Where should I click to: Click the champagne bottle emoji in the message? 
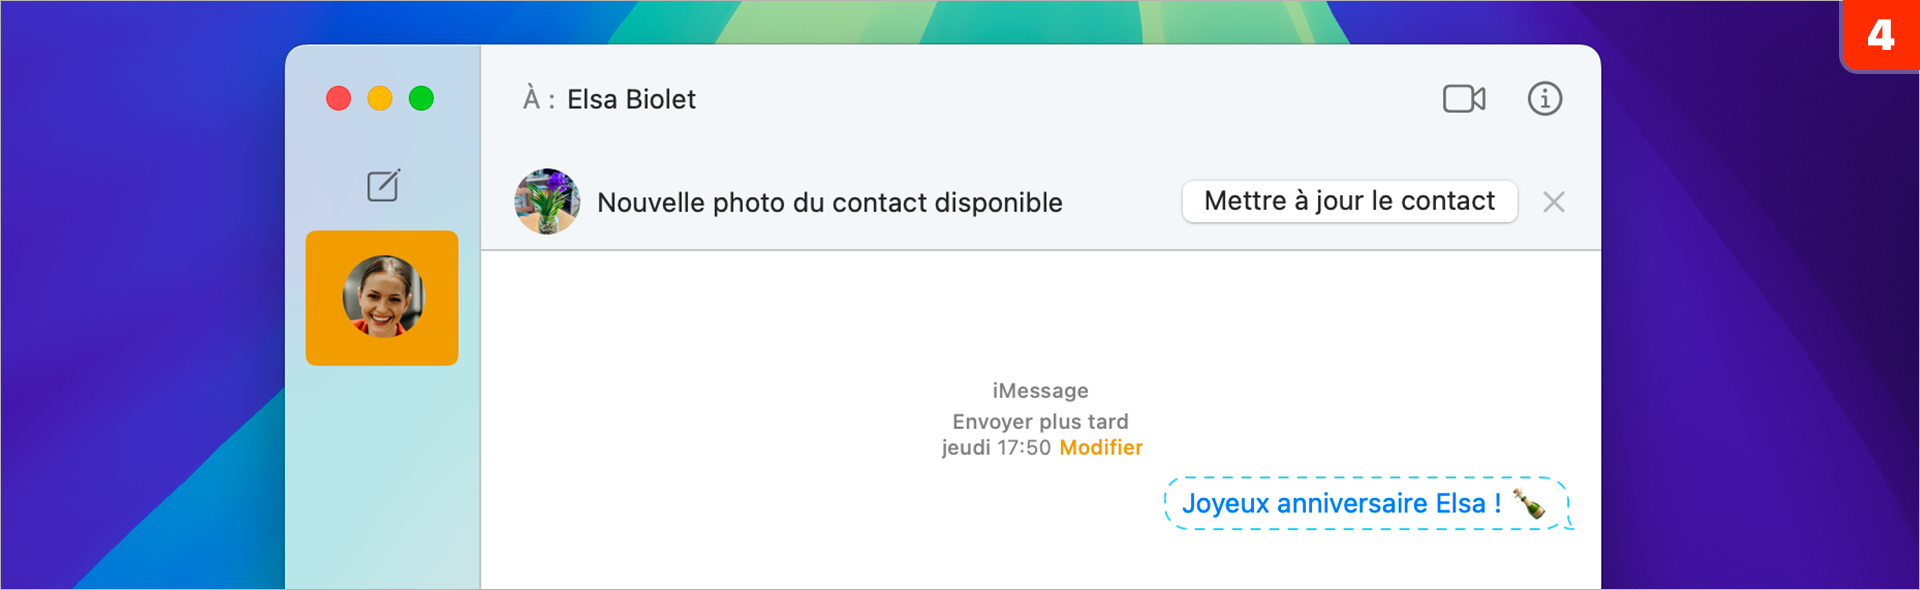pos(1532,503)
